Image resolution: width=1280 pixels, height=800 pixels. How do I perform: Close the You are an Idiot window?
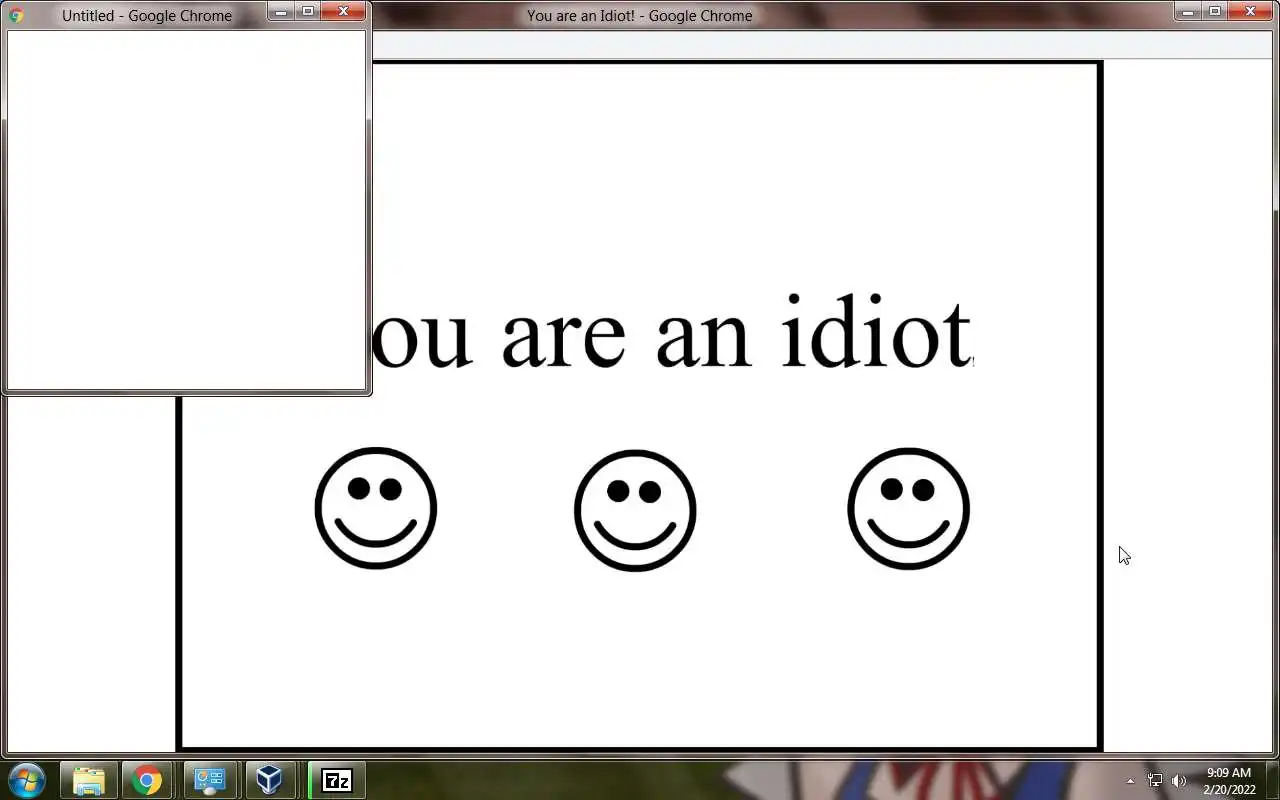[1250, 11]
